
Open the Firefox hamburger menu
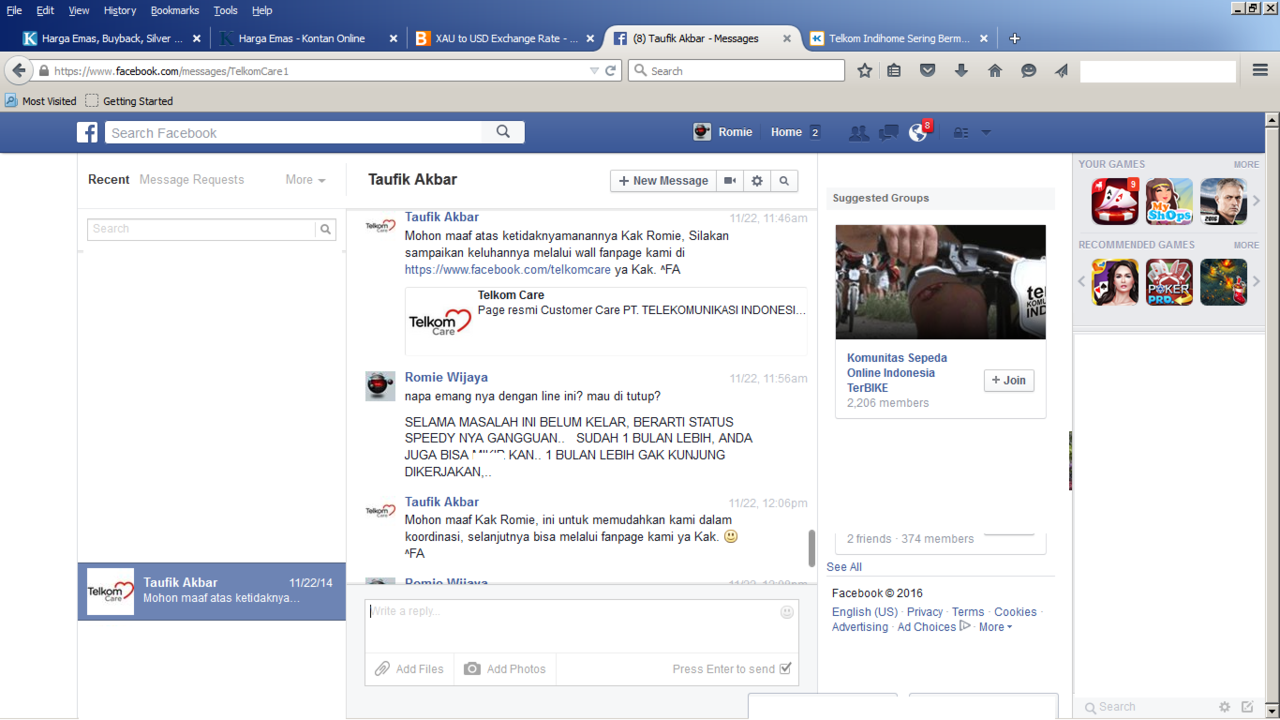pyautogui.click(x=1260, y=71)
